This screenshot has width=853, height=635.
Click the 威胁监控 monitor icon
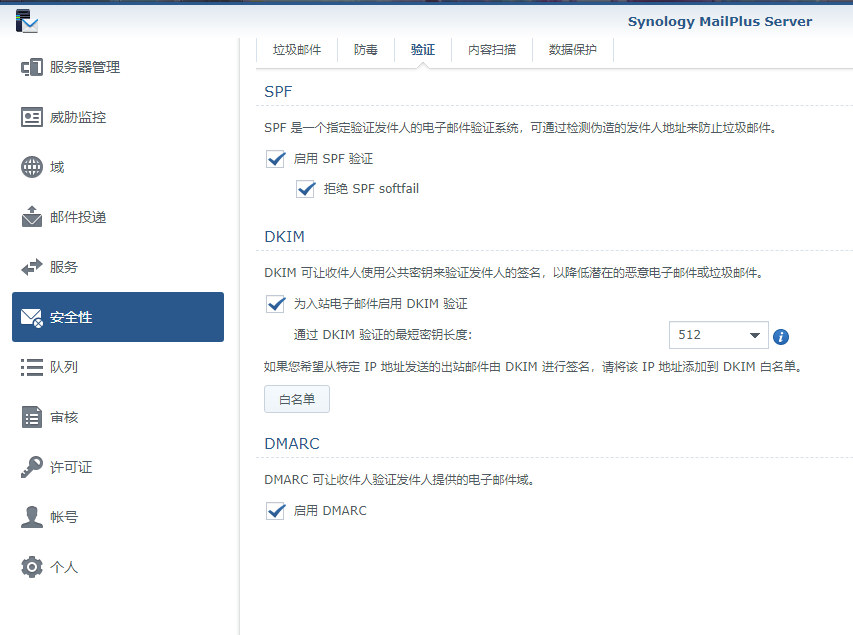(32, 117)
